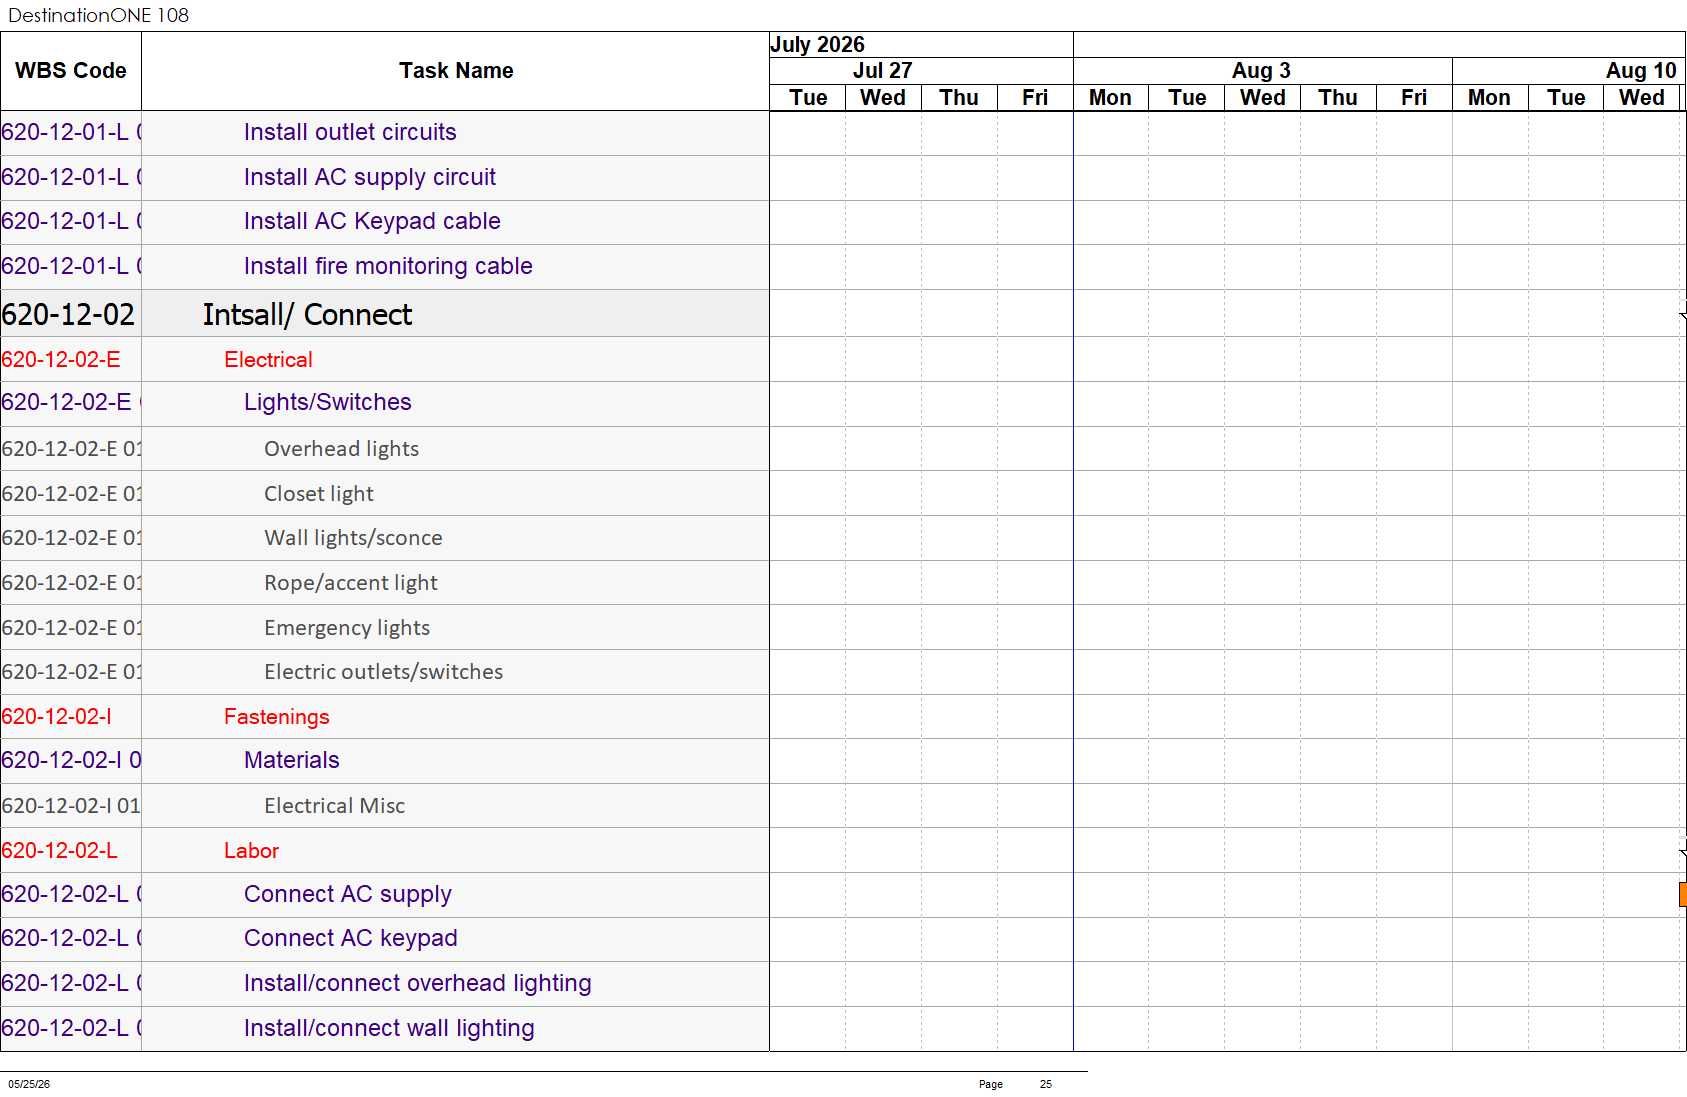Click the Aug 10 week header

[x=1640, y=70]
